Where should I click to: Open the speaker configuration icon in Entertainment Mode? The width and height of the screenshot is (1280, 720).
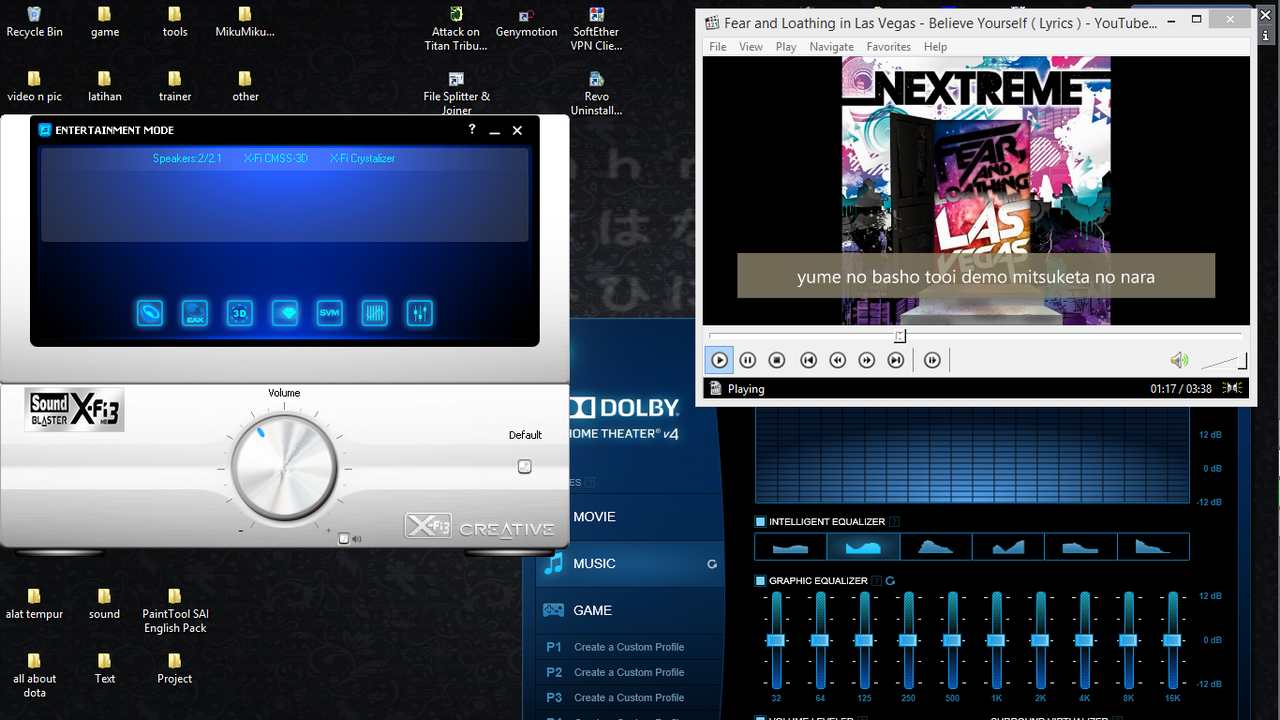coord(150,313)
